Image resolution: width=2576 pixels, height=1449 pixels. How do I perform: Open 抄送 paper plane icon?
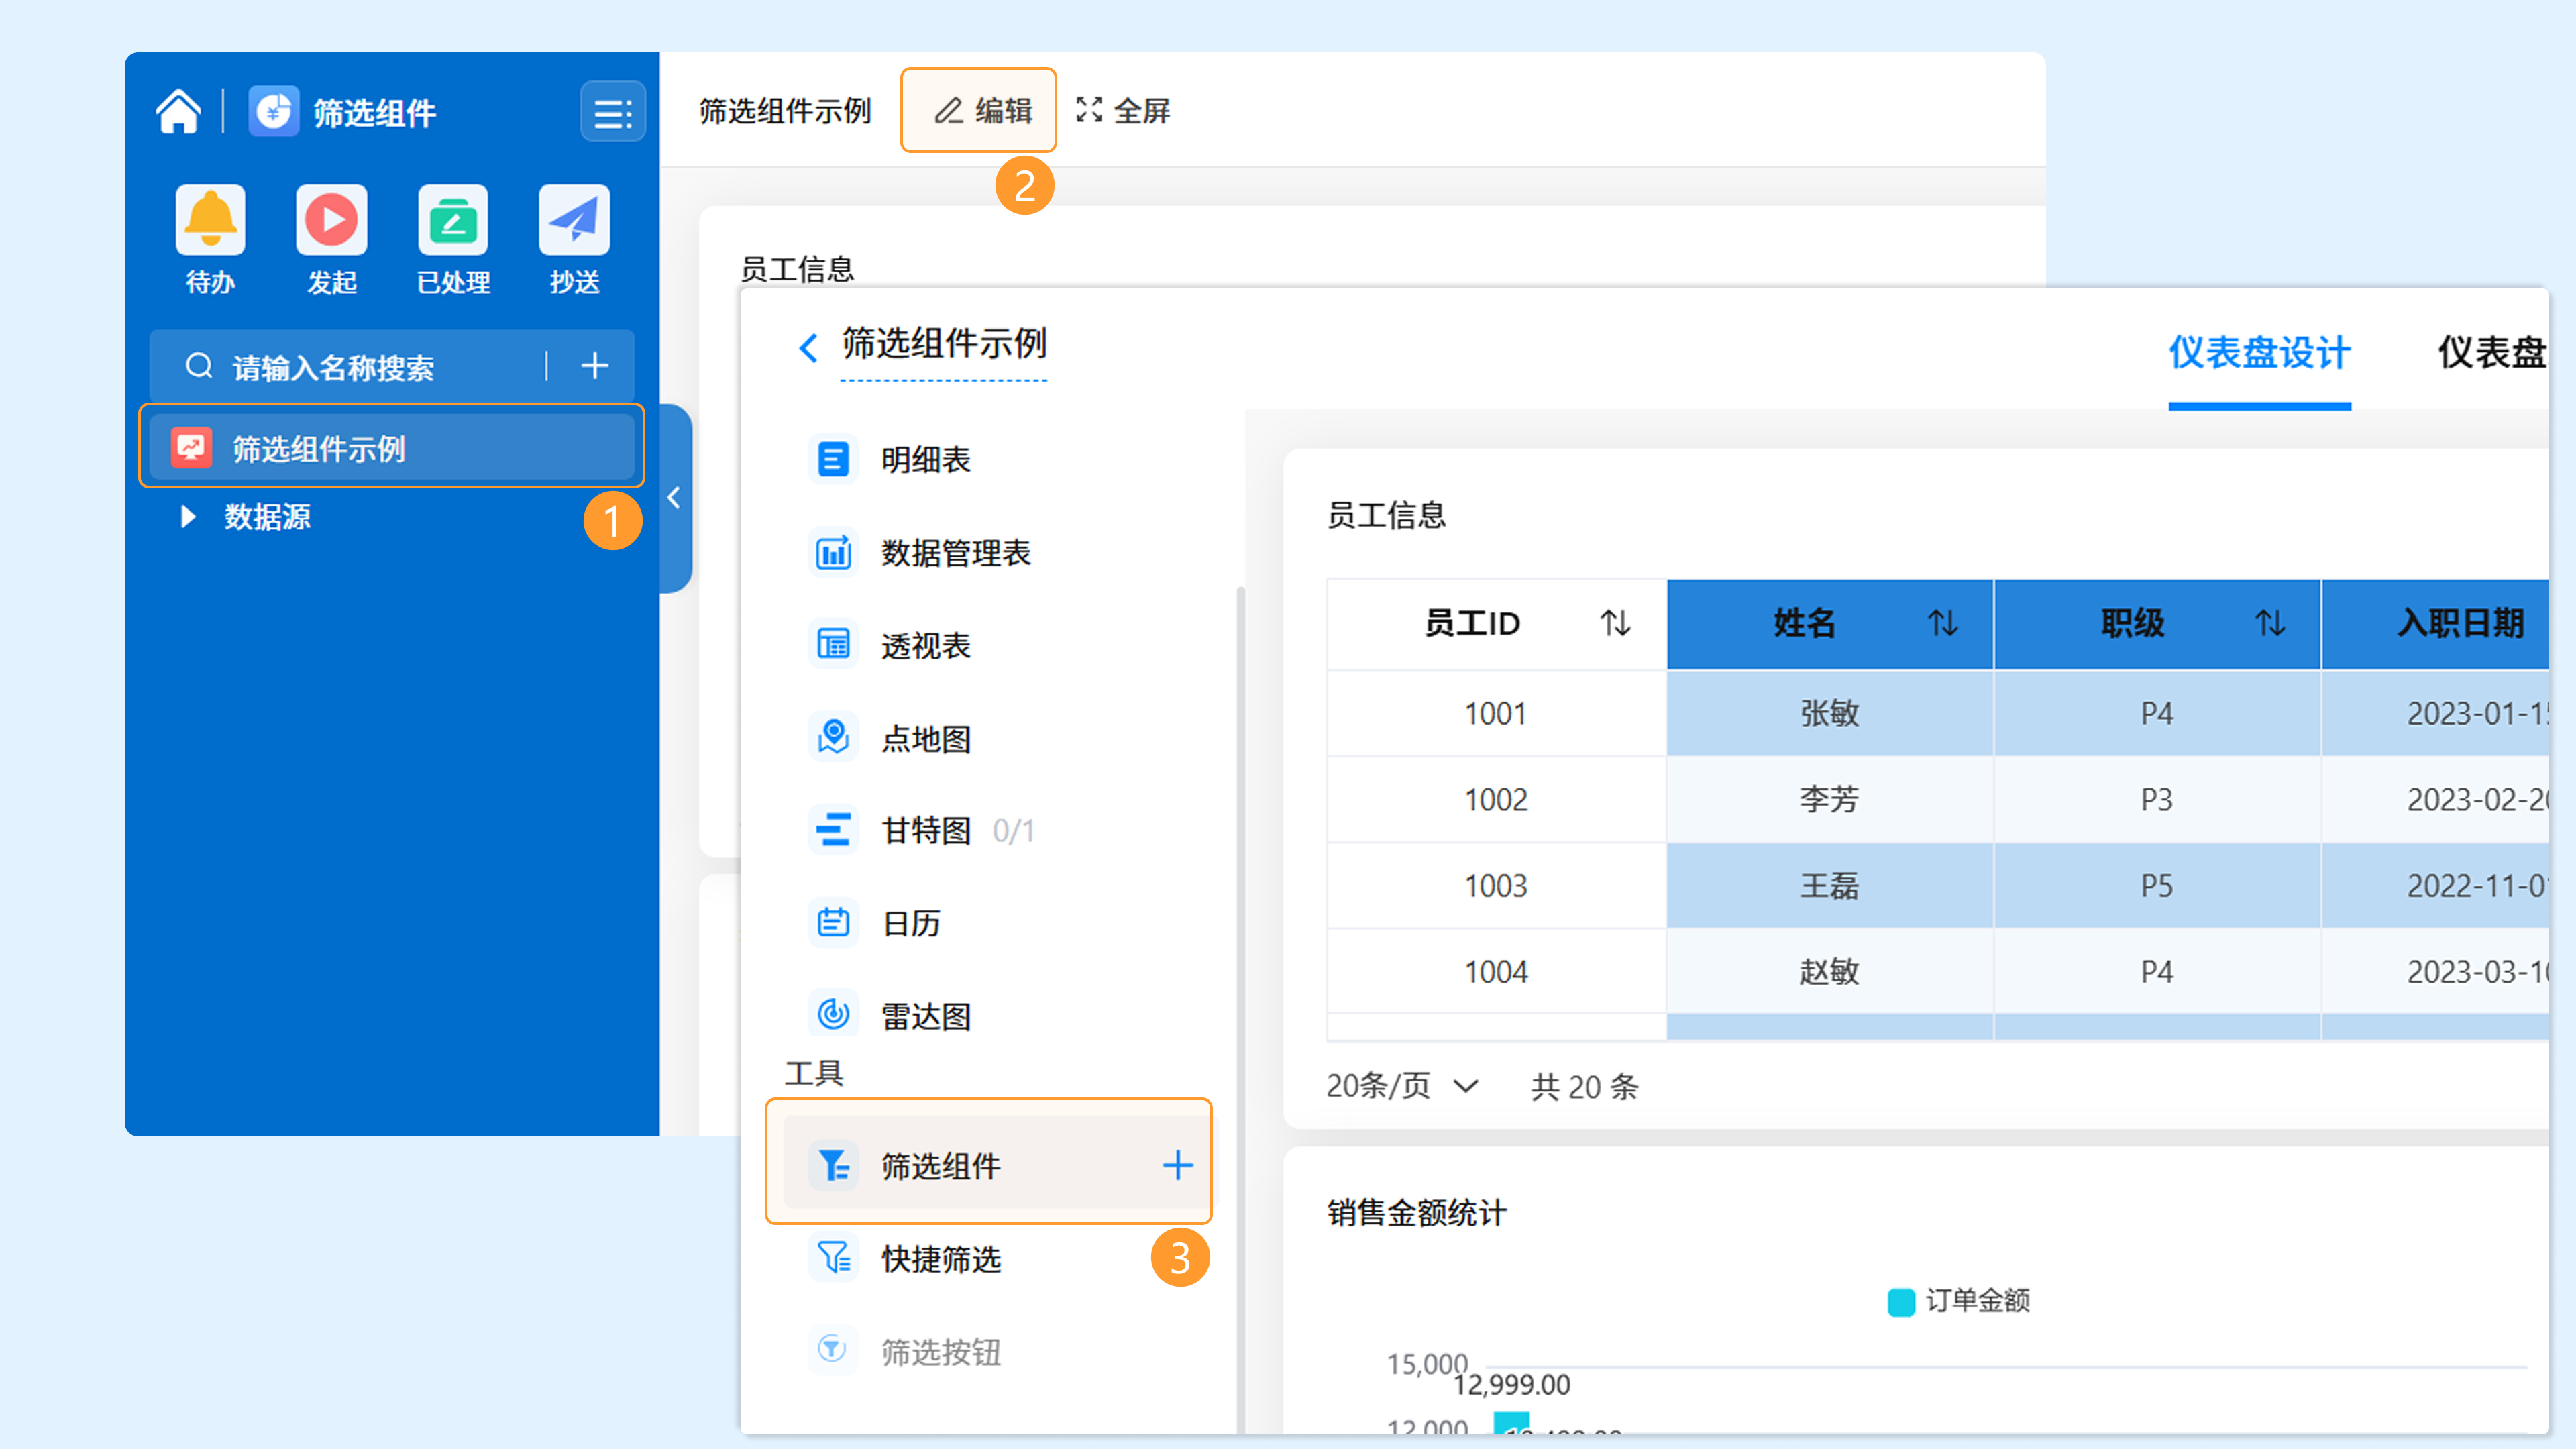point(574,219)
